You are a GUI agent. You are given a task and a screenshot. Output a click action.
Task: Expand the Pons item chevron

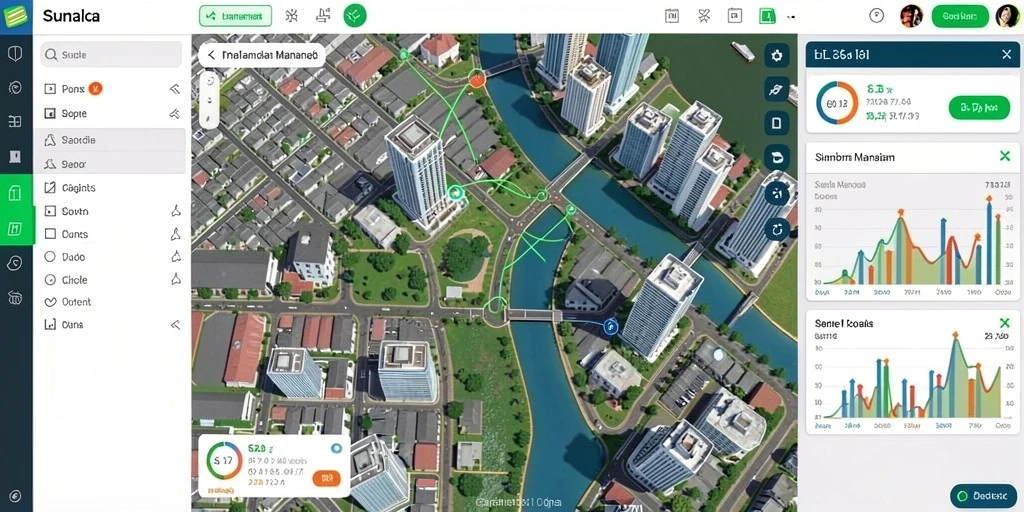pos(174,89)
